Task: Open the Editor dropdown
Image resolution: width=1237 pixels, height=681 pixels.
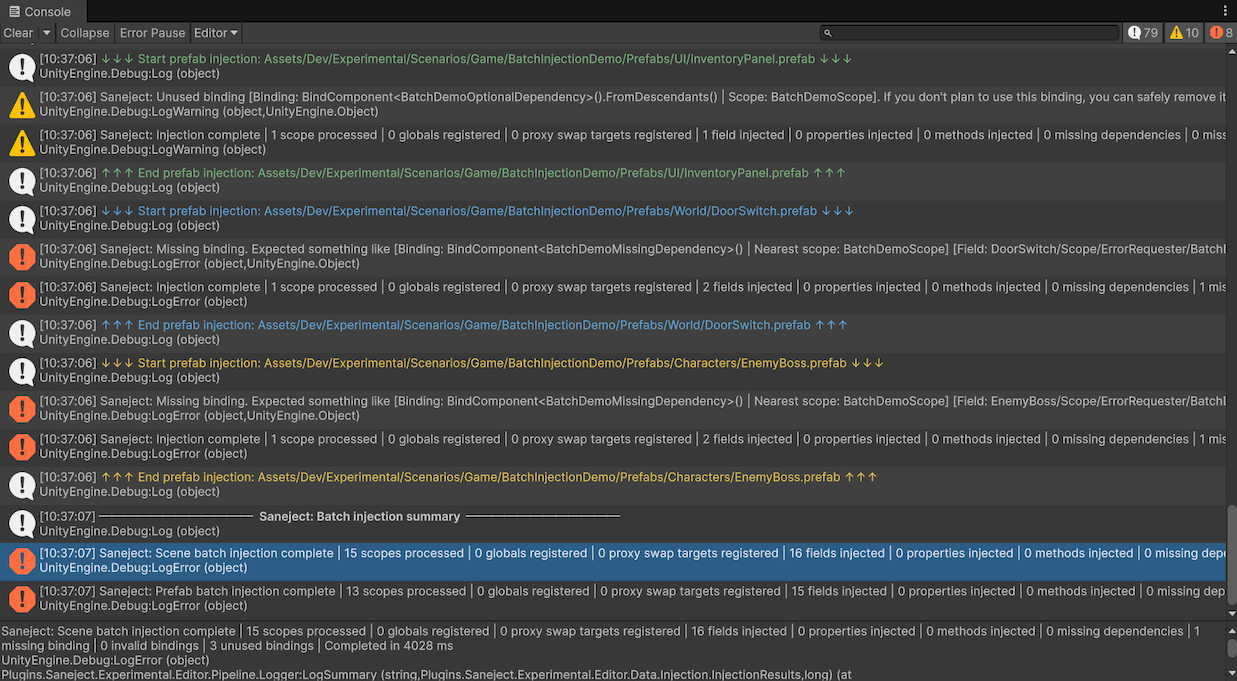Action: click(x=214, y=32)
